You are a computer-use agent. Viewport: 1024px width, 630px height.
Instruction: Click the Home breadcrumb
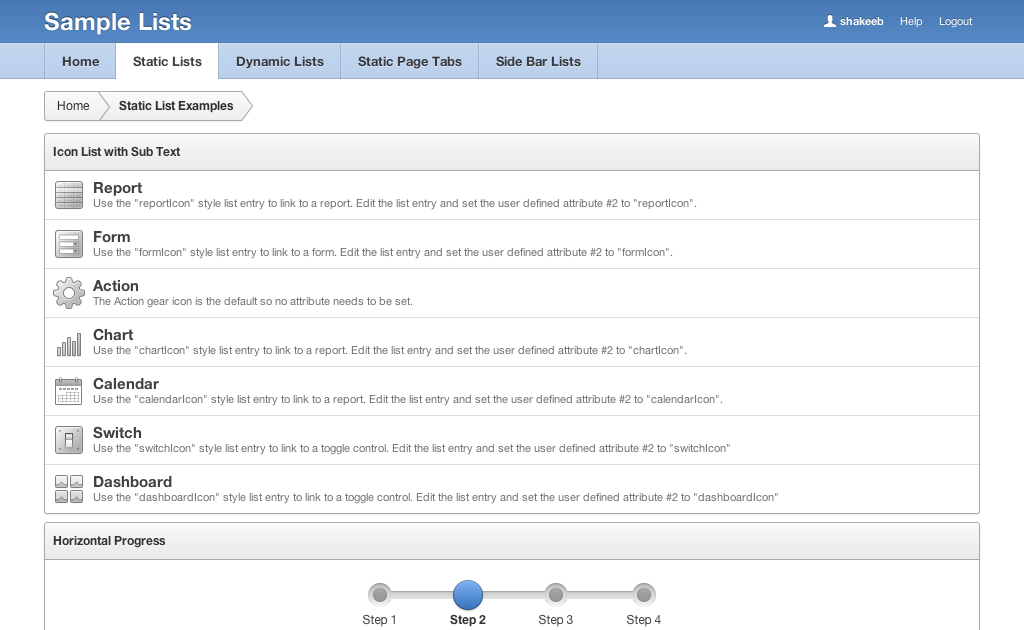coord(73,106)
